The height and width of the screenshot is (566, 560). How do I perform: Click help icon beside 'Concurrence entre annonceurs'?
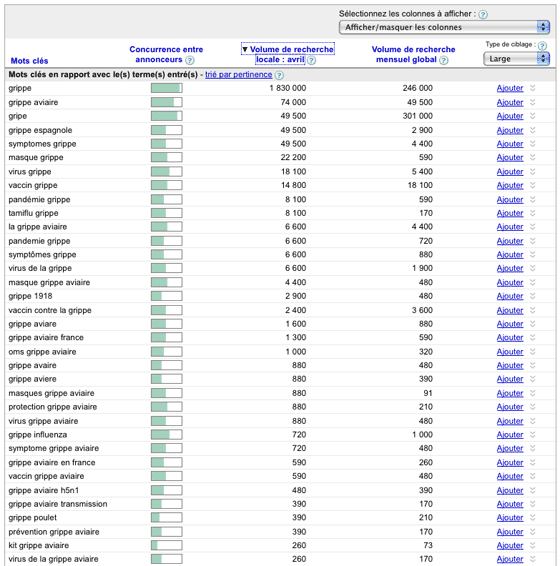point(190,60)
